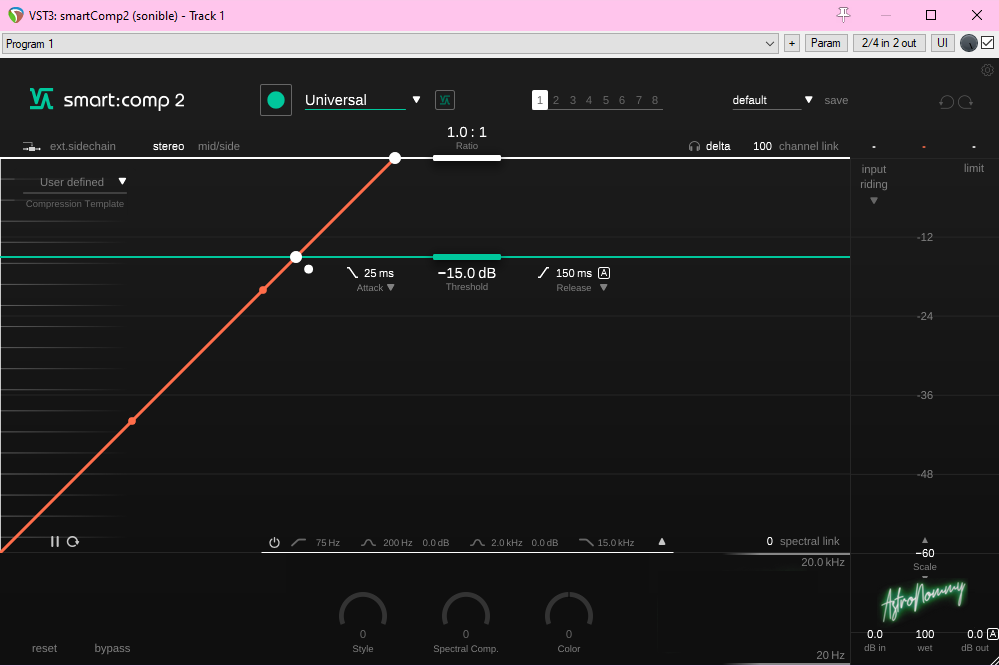Click the redo arrow icon

tap(966, 101)
